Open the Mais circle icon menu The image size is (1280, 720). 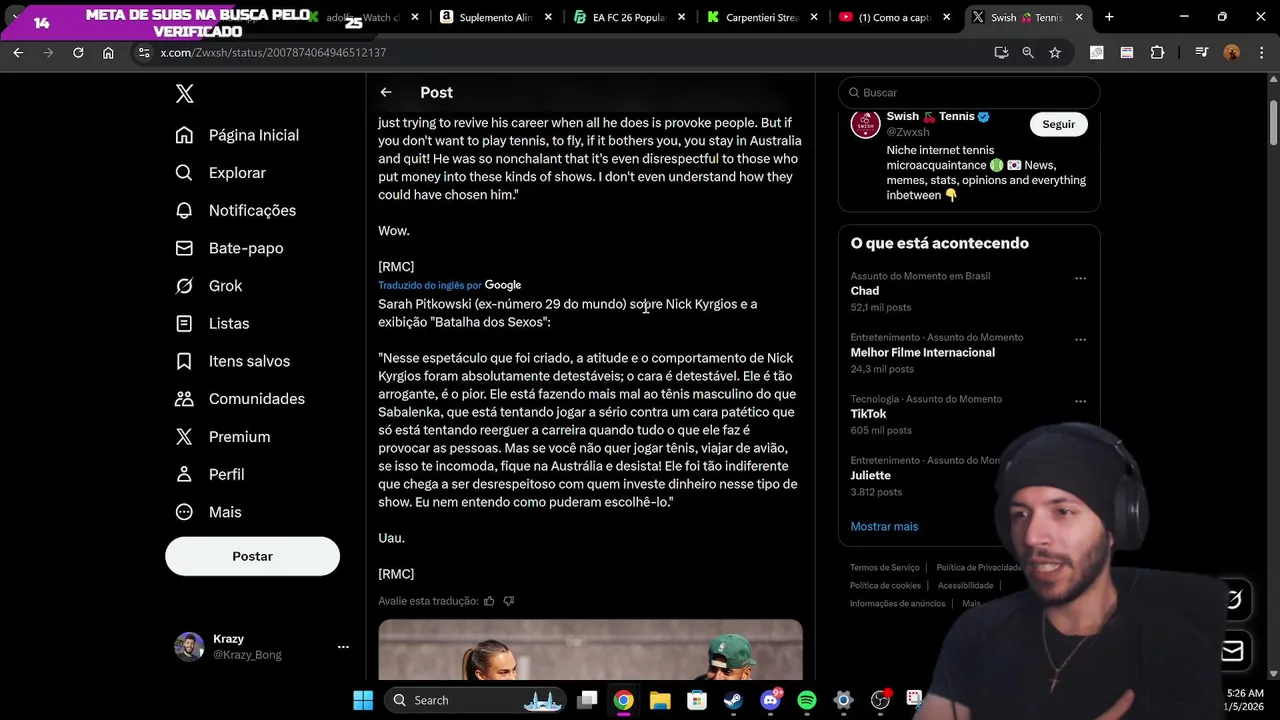tap(184, 512)
